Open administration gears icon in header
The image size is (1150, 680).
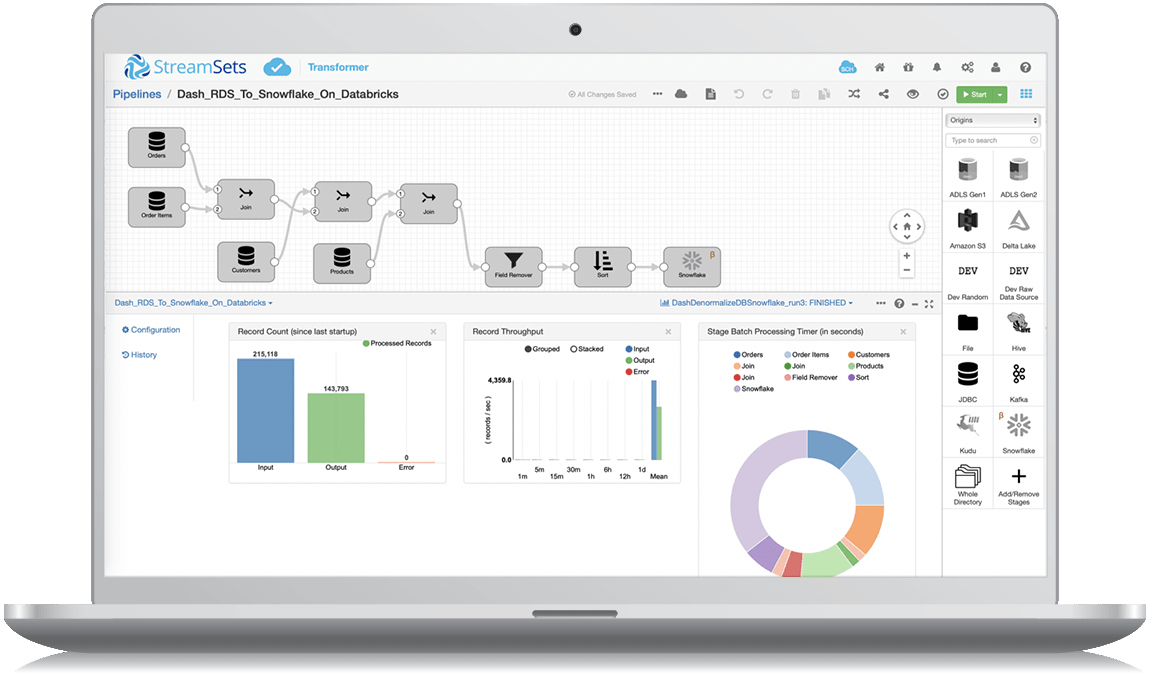point(967,67)
